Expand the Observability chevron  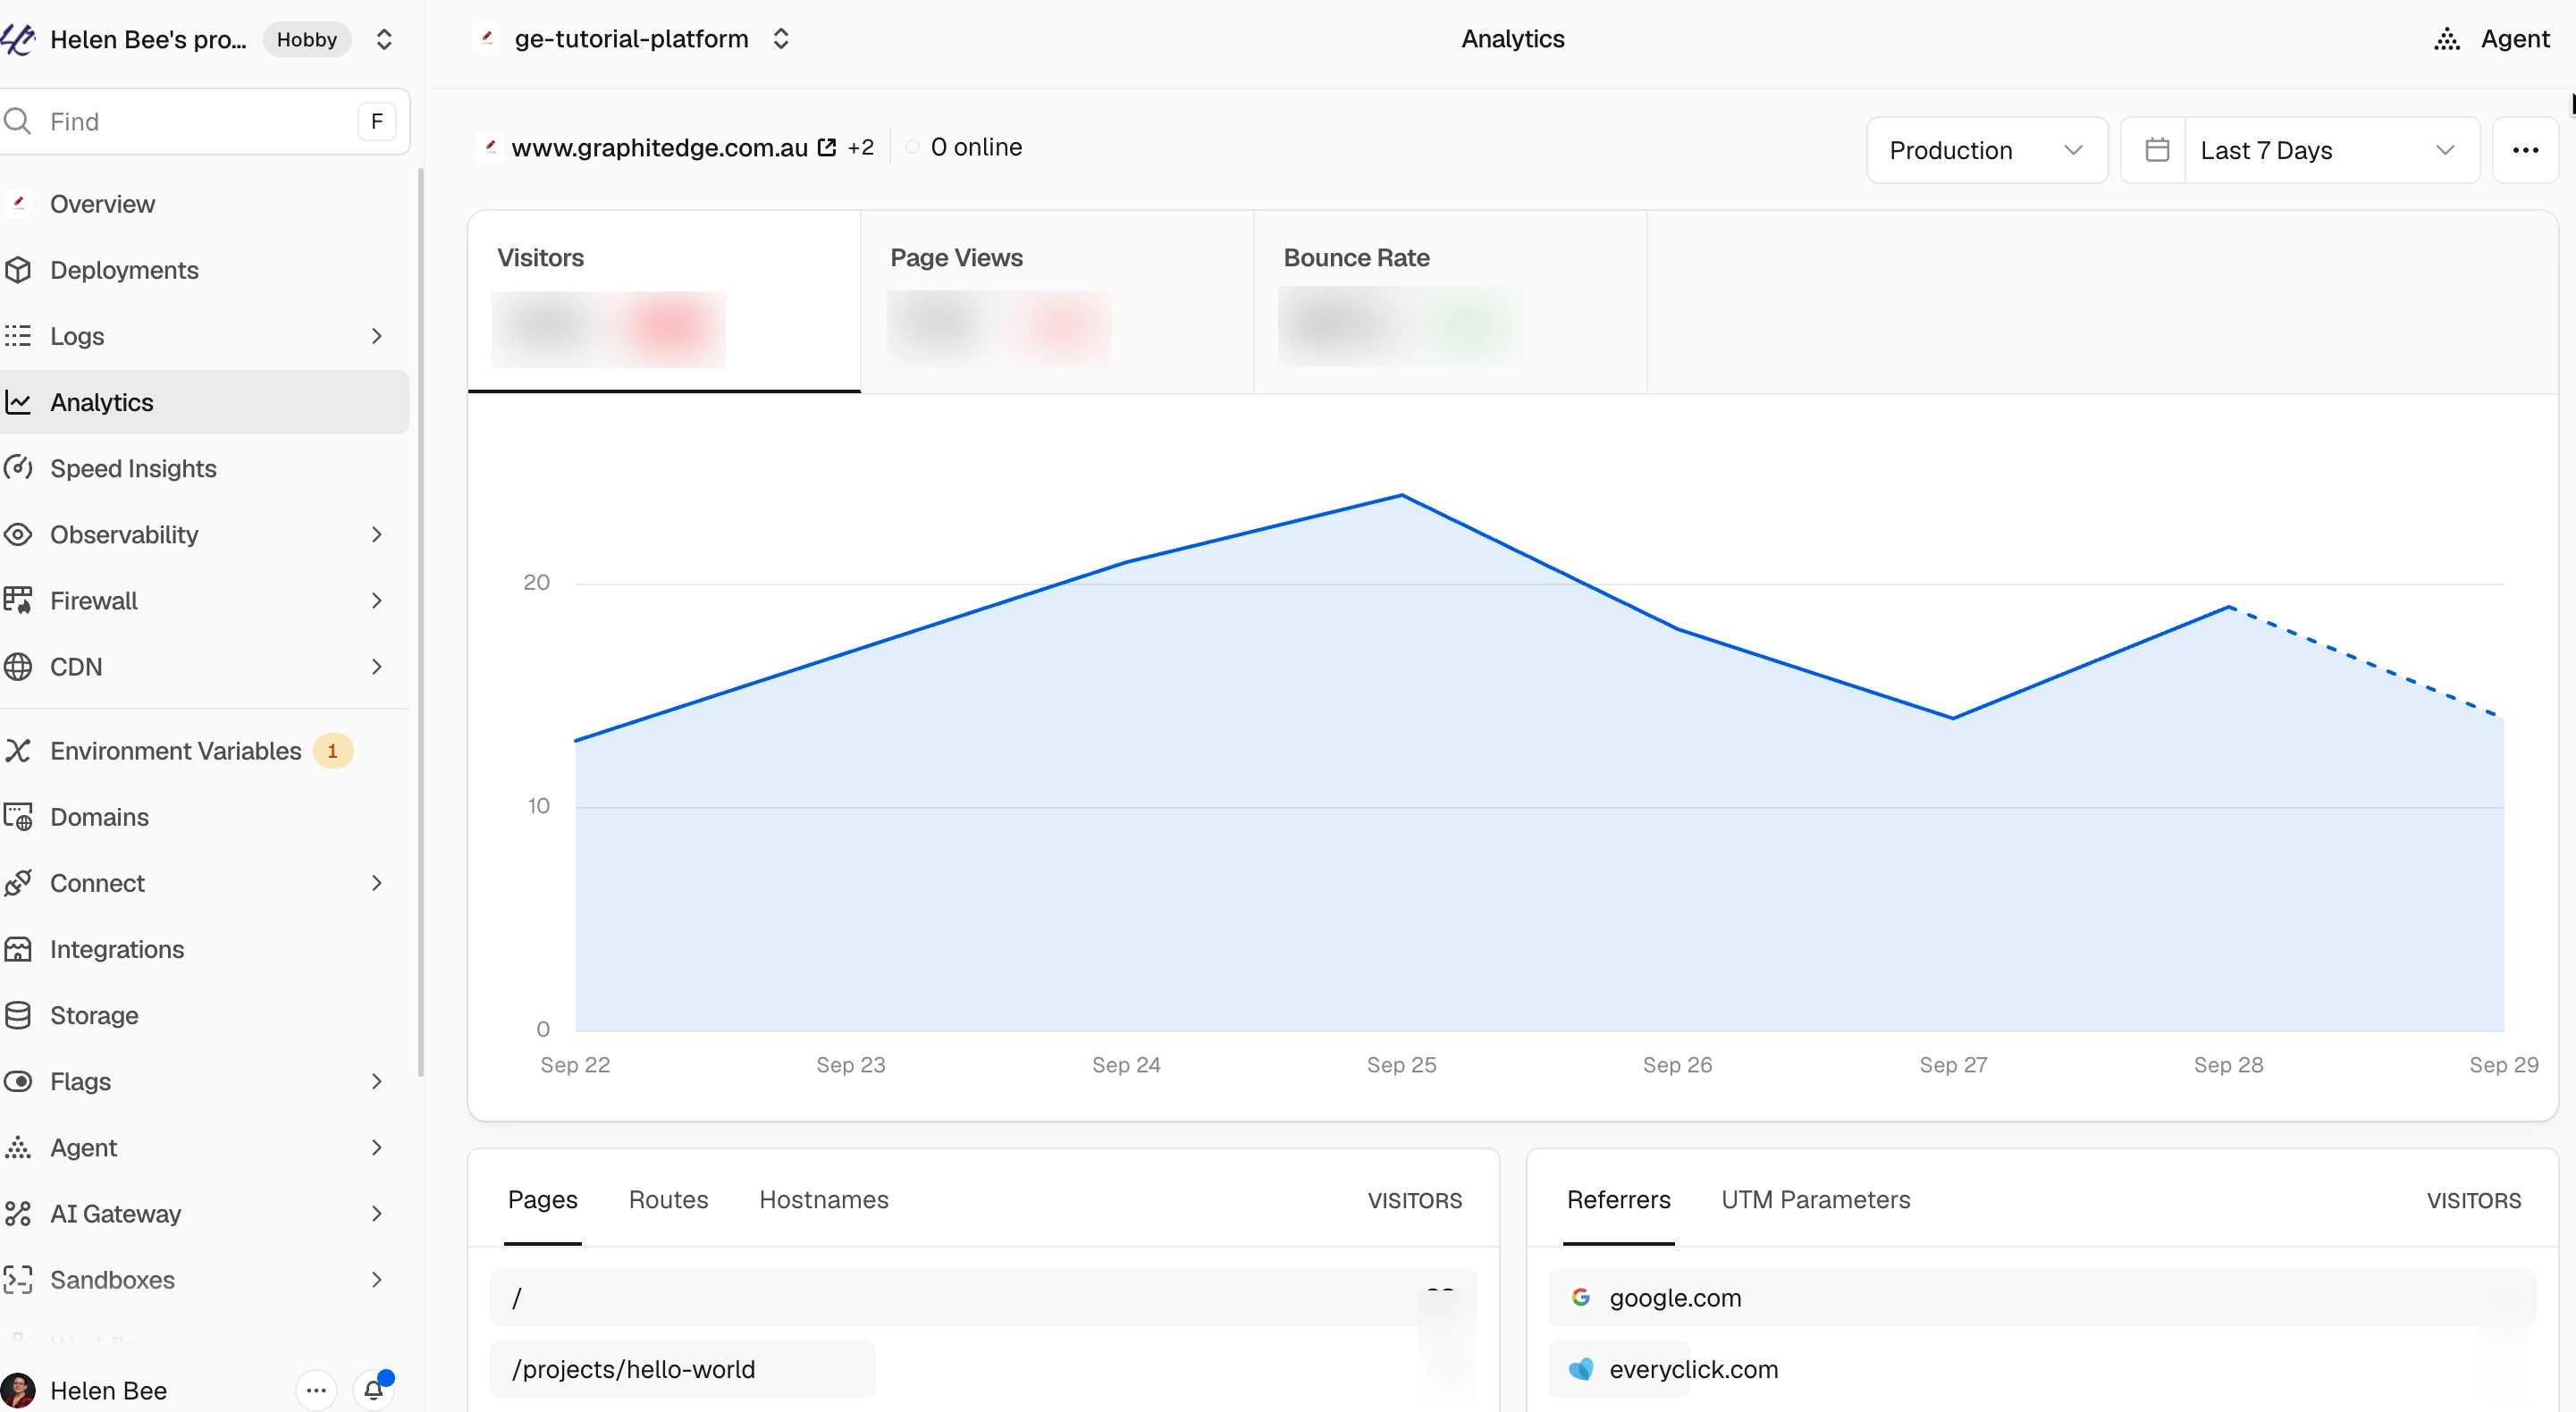point(377,534)
